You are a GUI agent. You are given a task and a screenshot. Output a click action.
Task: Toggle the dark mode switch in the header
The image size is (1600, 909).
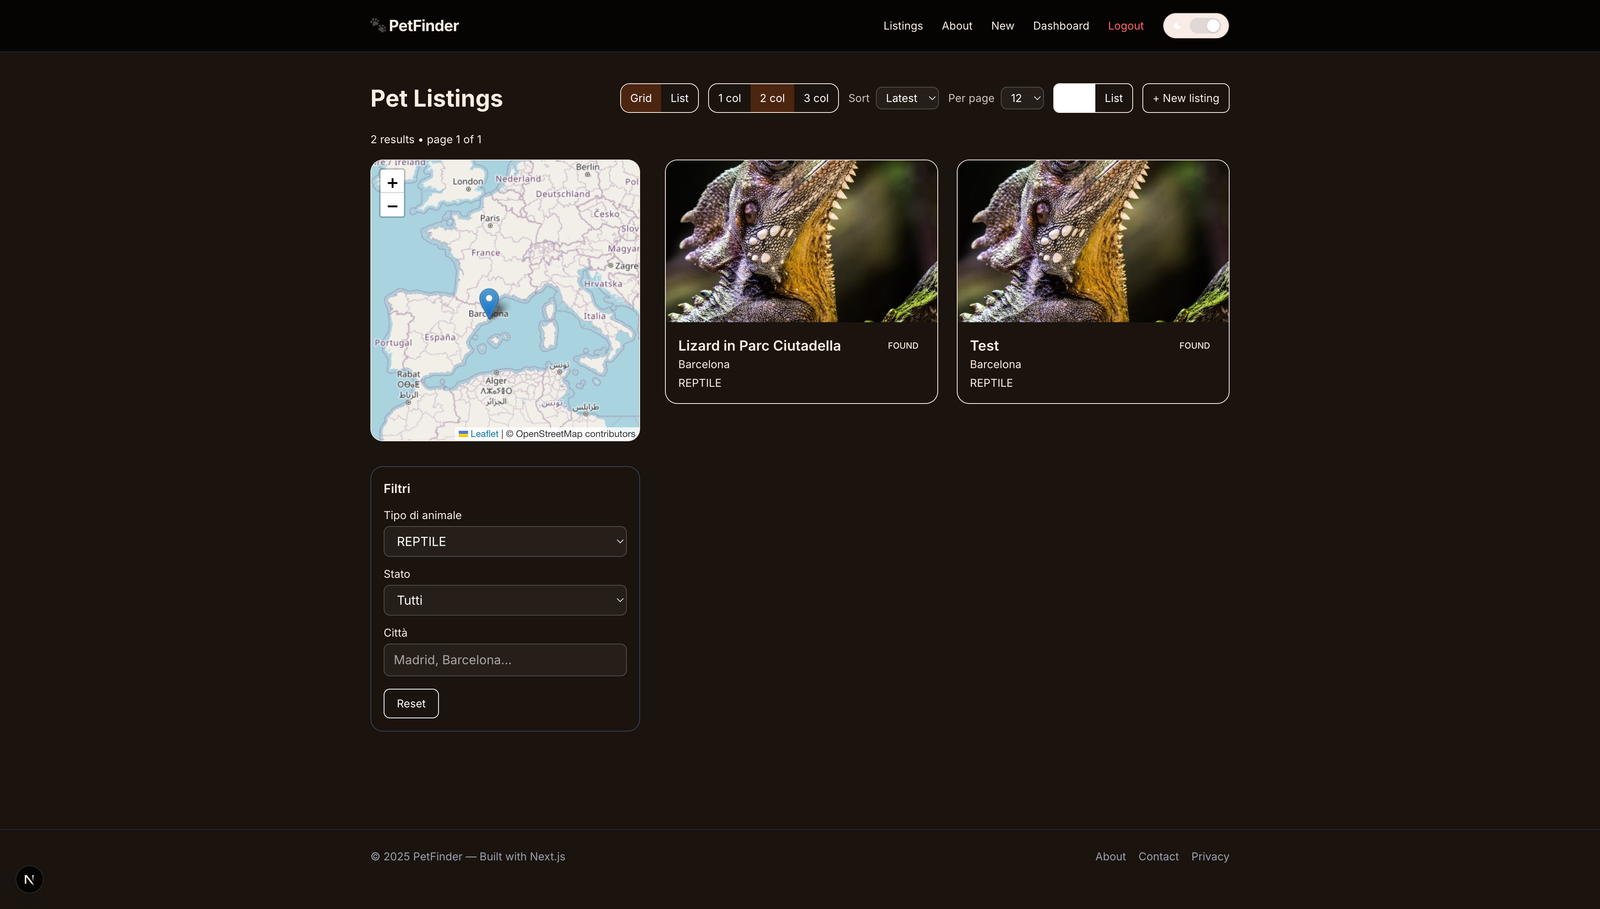1195,25
